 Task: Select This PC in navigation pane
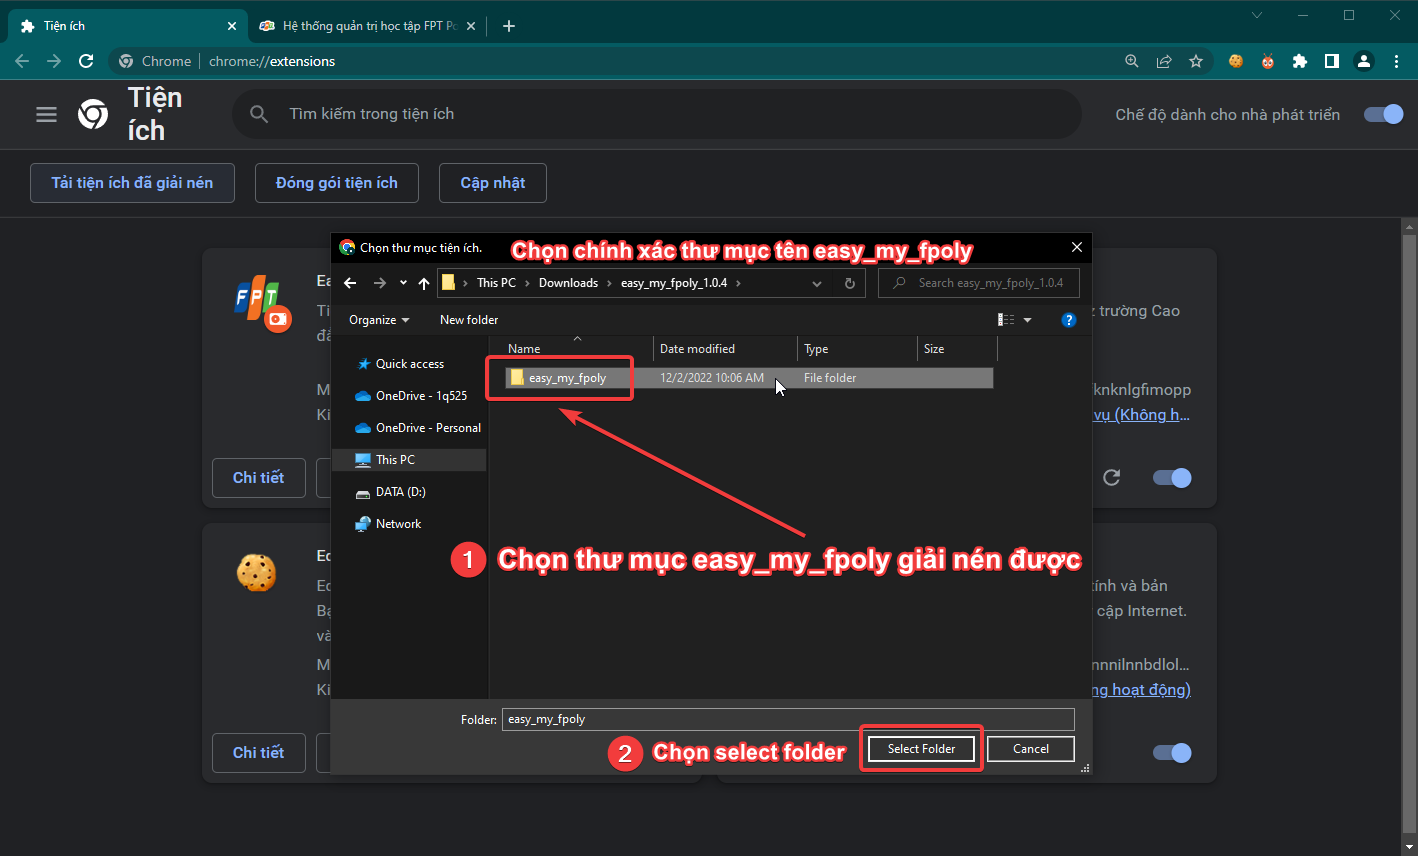click(x=409, y=460)
